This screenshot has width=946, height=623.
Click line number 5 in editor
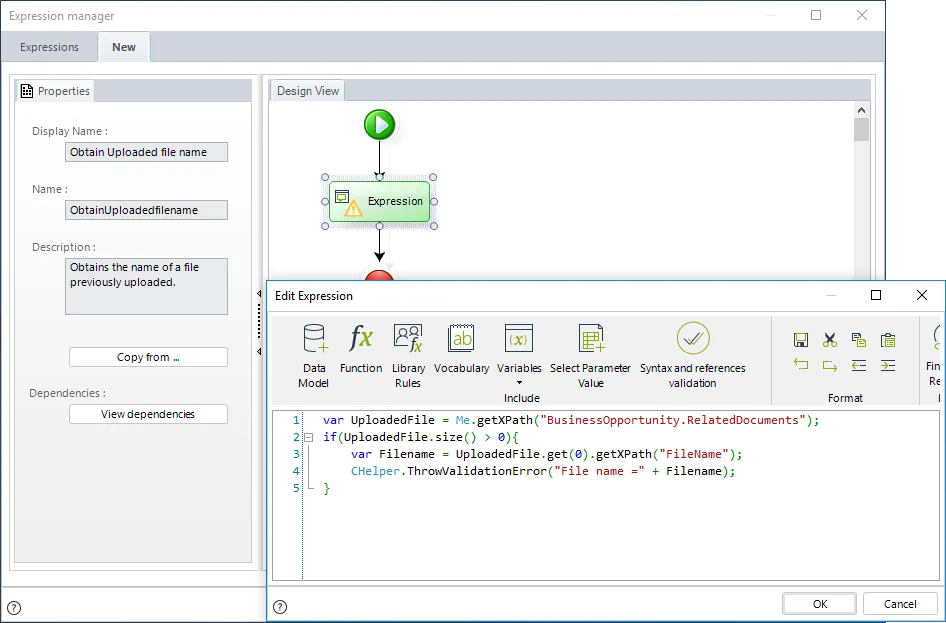point(296,488)
